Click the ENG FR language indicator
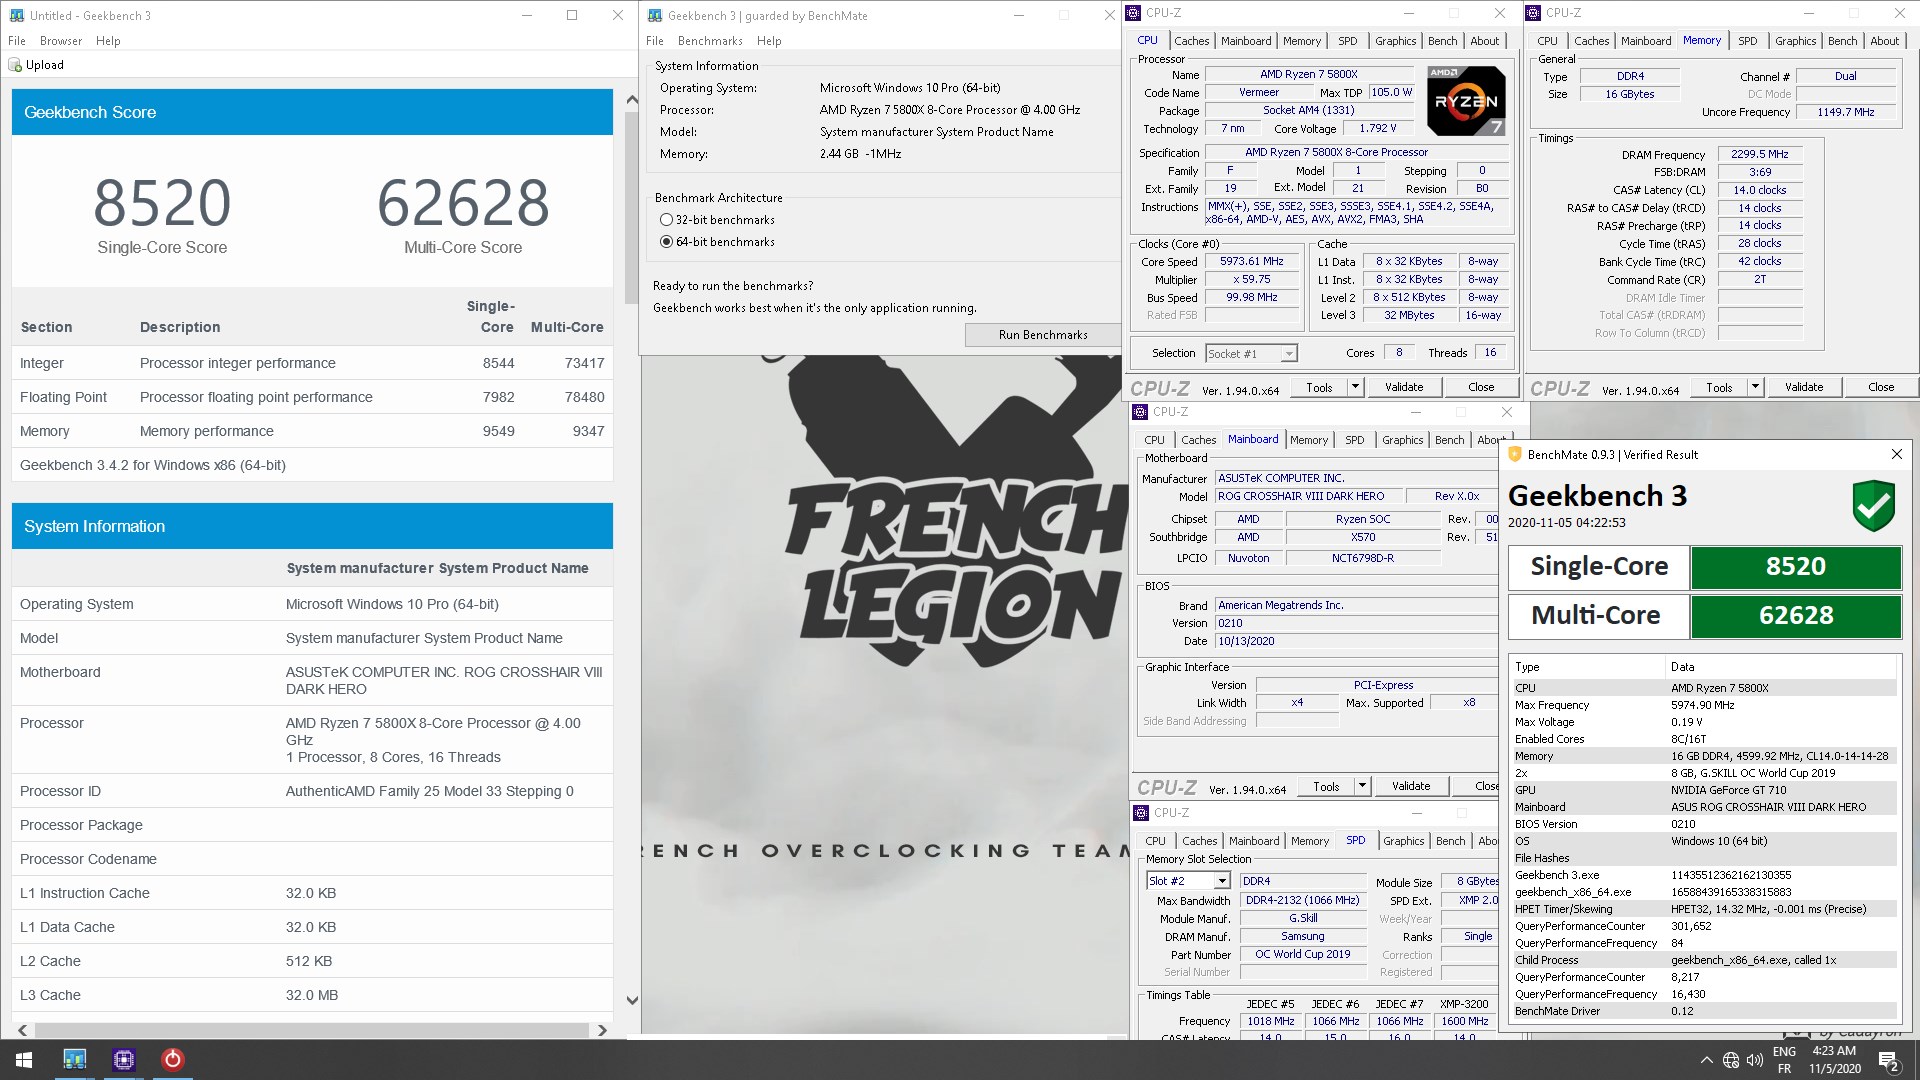The width and height of the screenshot is (1920, 1080). [1784, 1060]
